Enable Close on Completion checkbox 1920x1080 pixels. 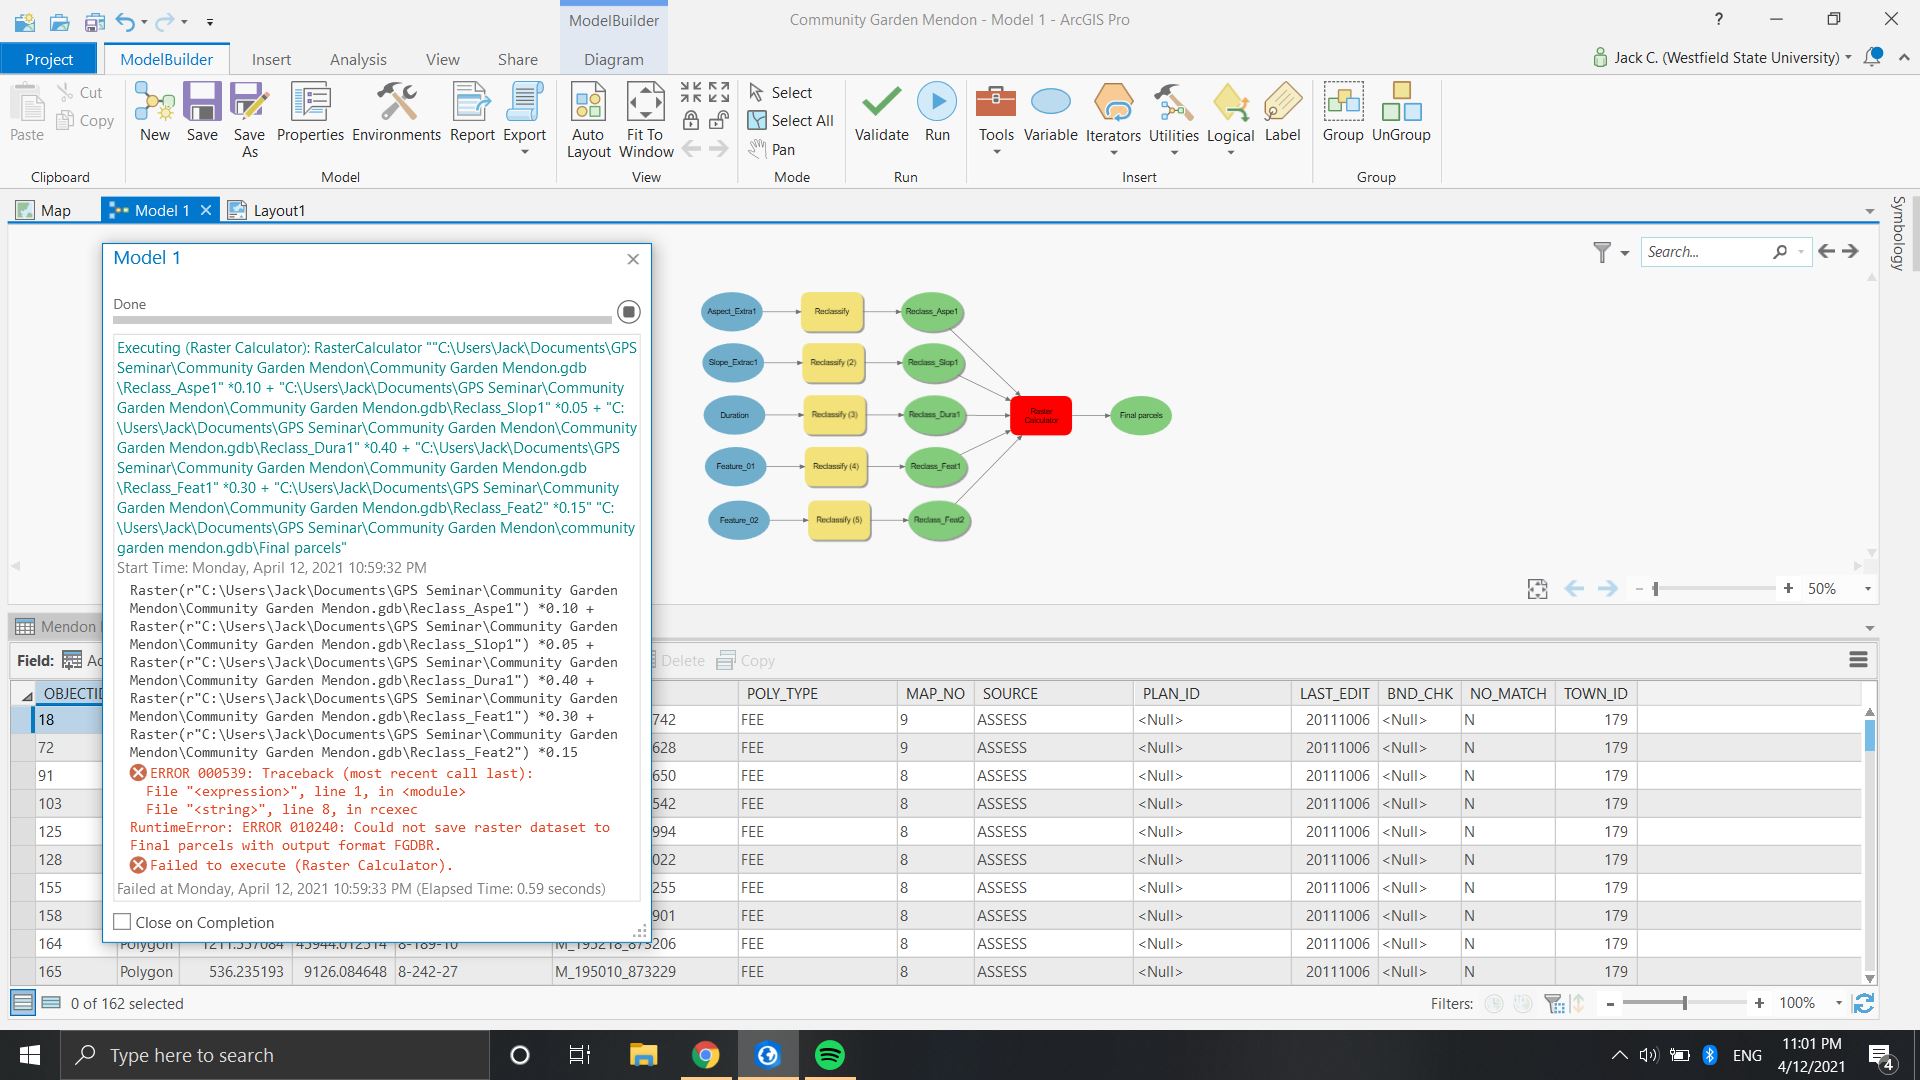[x=122, y=922]
